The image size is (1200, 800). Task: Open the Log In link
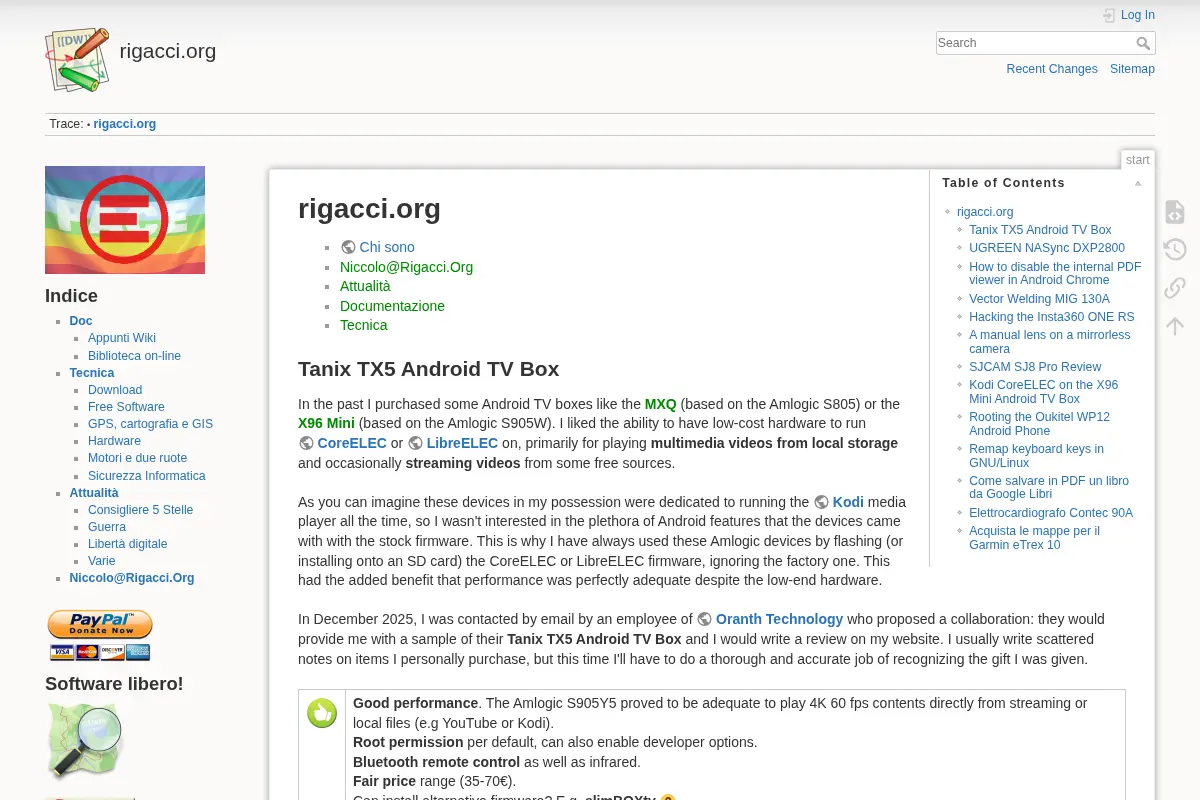[x=1138, y=15]
